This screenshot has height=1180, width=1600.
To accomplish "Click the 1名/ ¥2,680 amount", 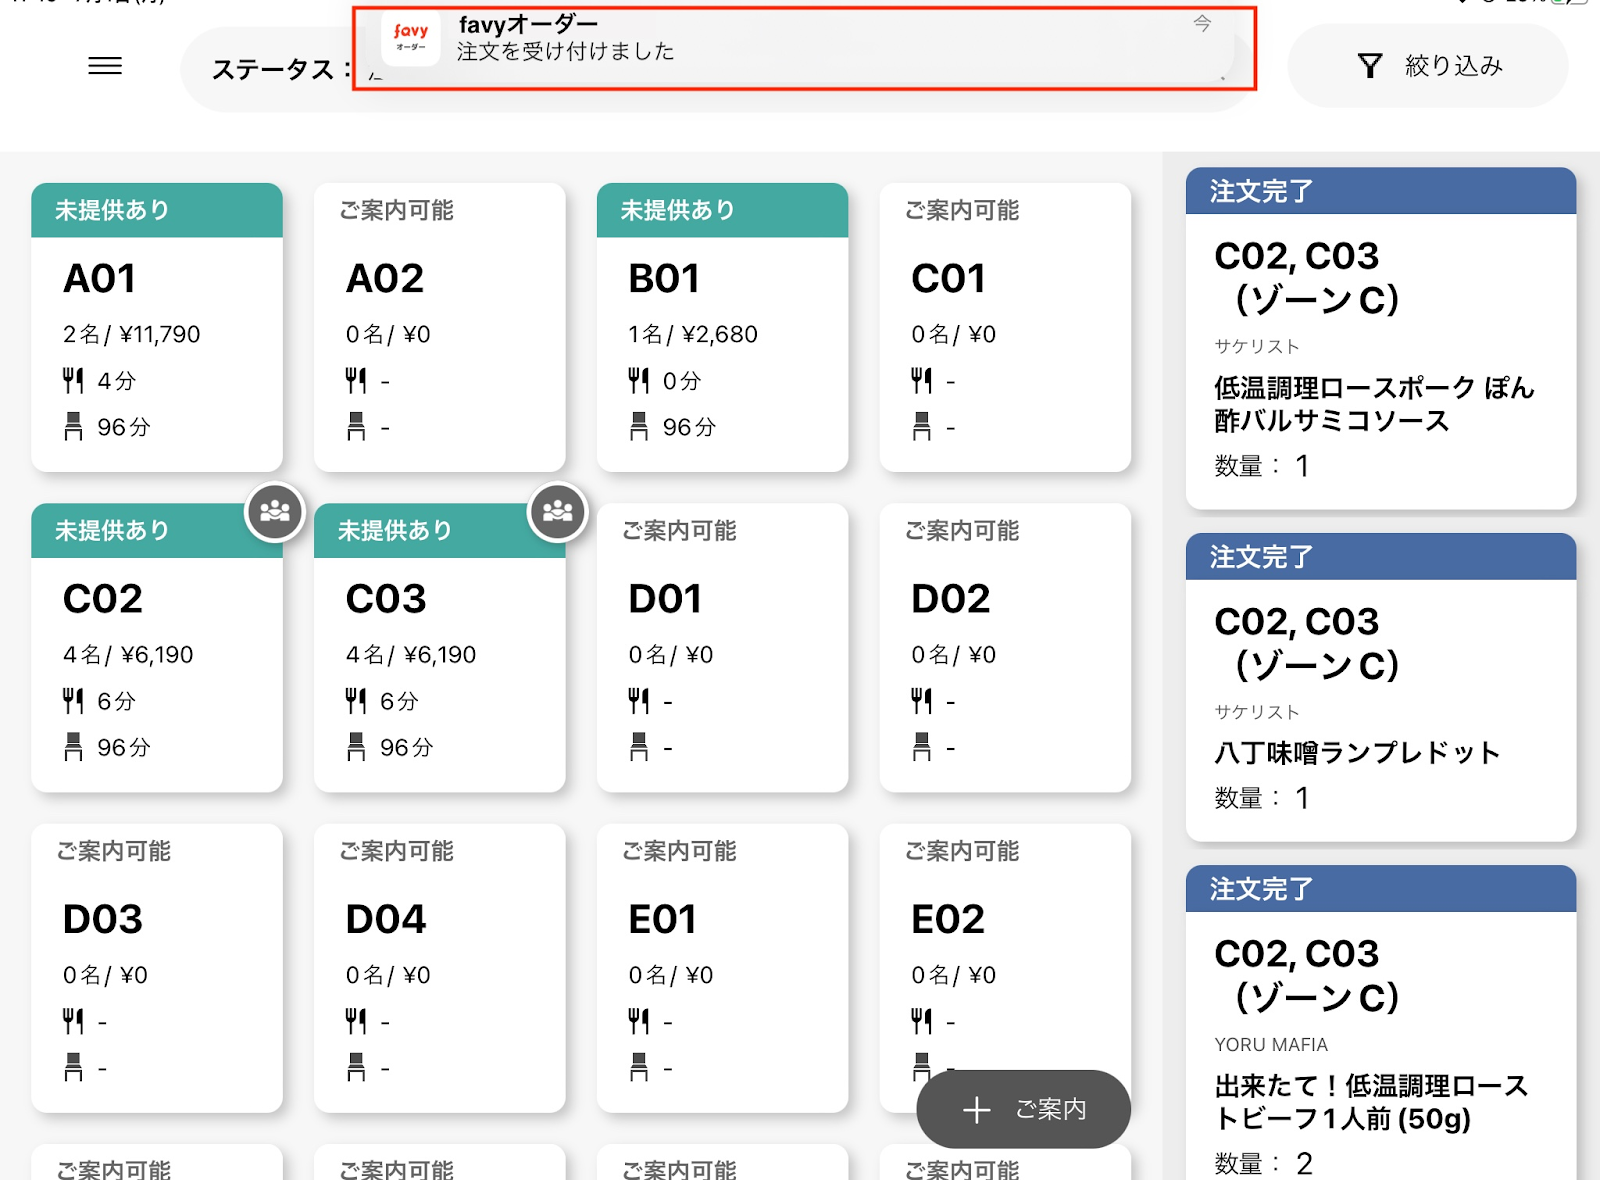I will pos(693,334).
